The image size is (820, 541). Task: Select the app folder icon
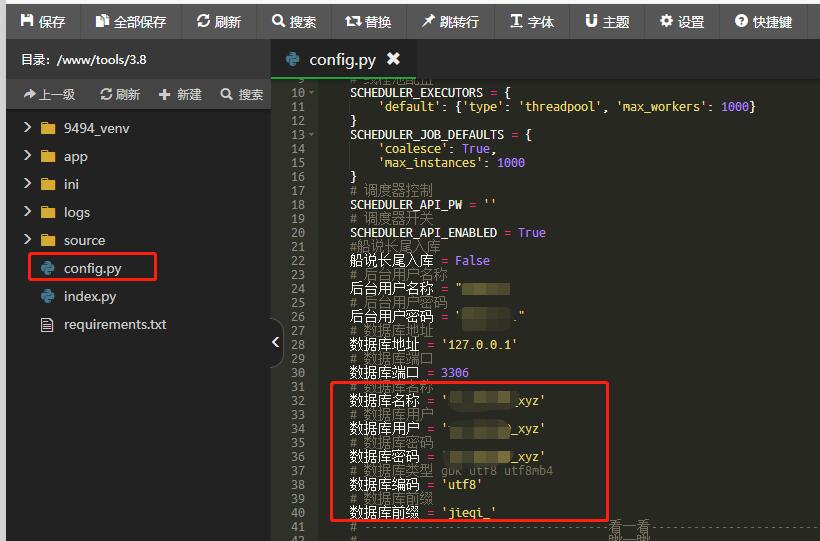(48, 156)
